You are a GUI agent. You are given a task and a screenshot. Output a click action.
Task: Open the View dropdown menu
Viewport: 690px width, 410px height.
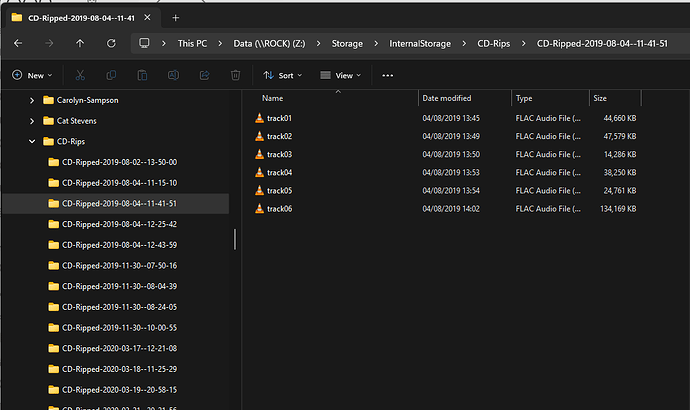pyautogui.click(x=341, y=75)
